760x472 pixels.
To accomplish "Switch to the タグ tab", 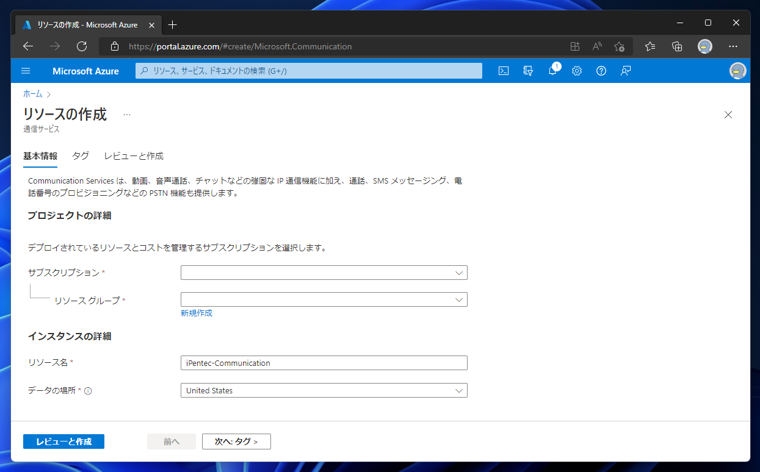I will (x=80, y=156).
